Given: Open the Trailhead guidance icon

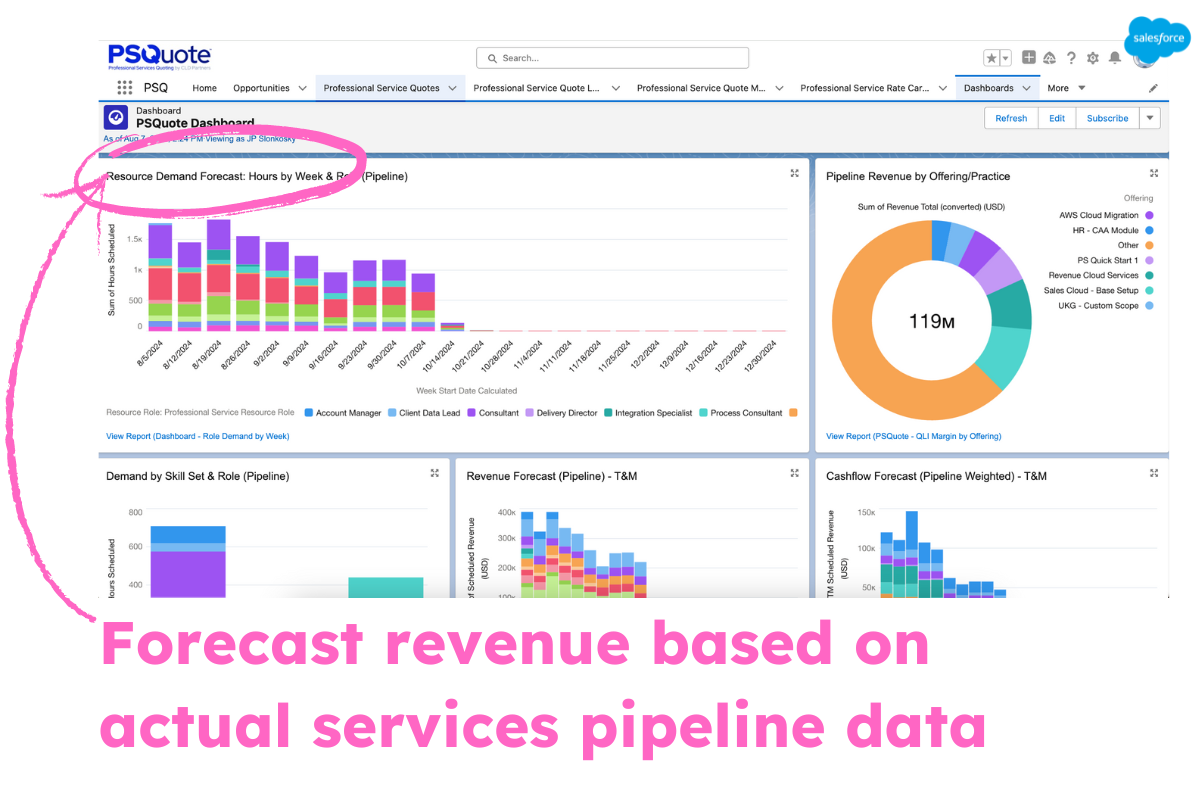Looking at the screenshot, I should coord(1049,58).
